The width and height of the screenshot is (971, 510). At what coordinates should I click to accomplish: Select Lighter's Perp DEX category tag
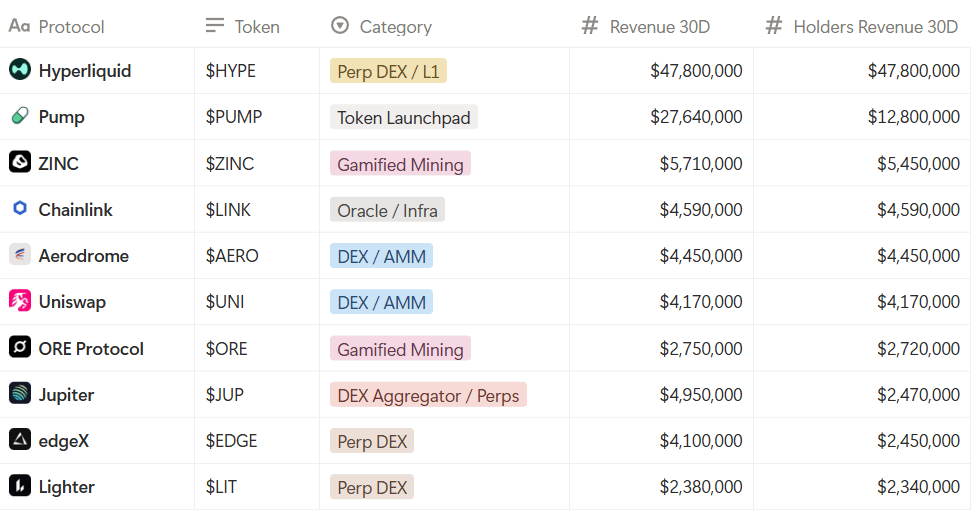(372, 487)
